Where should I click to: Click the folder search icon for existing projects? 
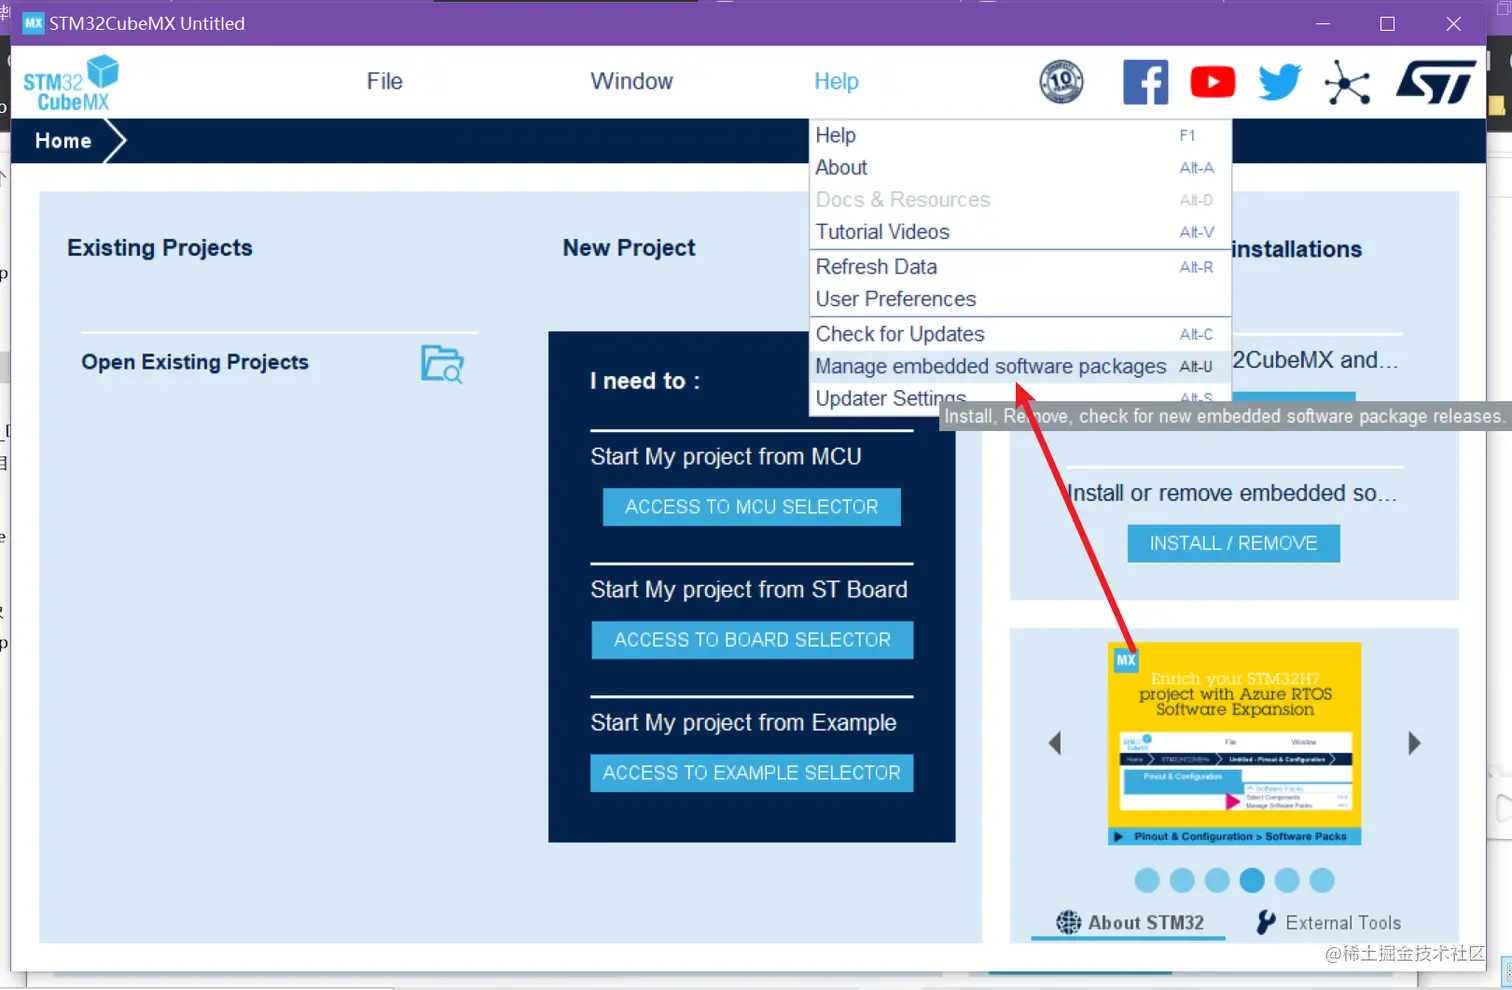[x=442, y=364]
